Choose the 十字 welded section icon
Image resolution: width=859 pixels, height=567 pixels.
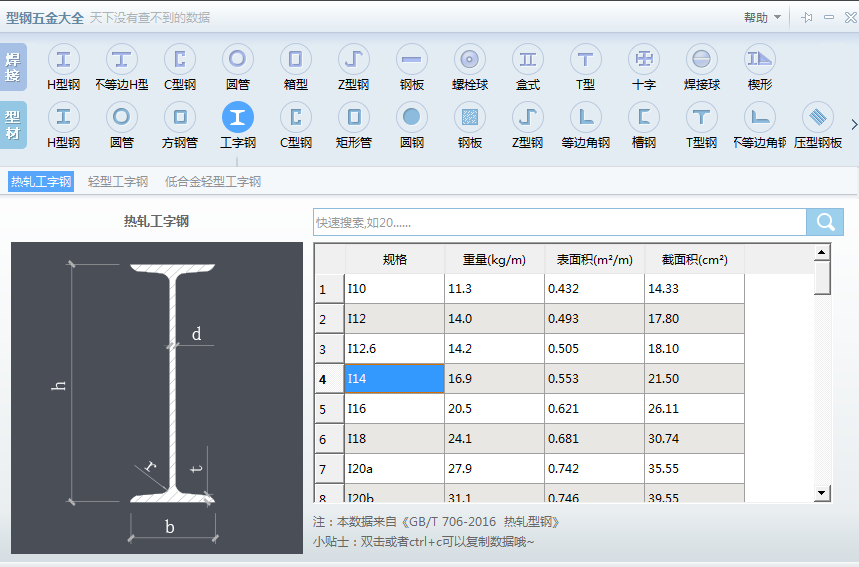click(644, 59)
